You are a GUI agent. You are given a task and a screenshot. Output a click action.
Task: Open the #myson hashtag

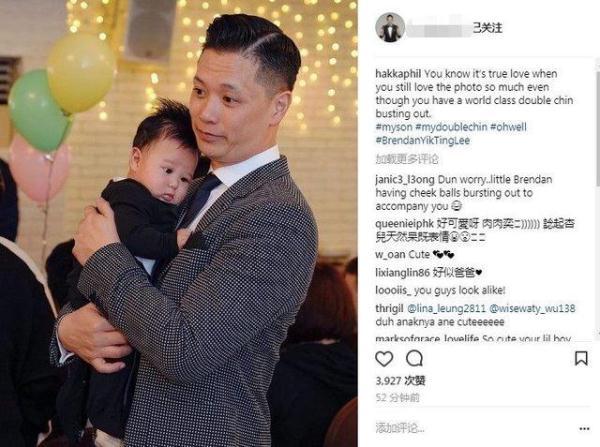coord(394,127)
